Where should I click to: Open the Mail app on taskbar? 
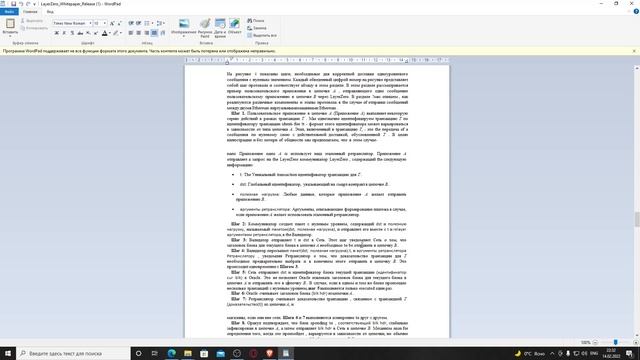point(220,353)
